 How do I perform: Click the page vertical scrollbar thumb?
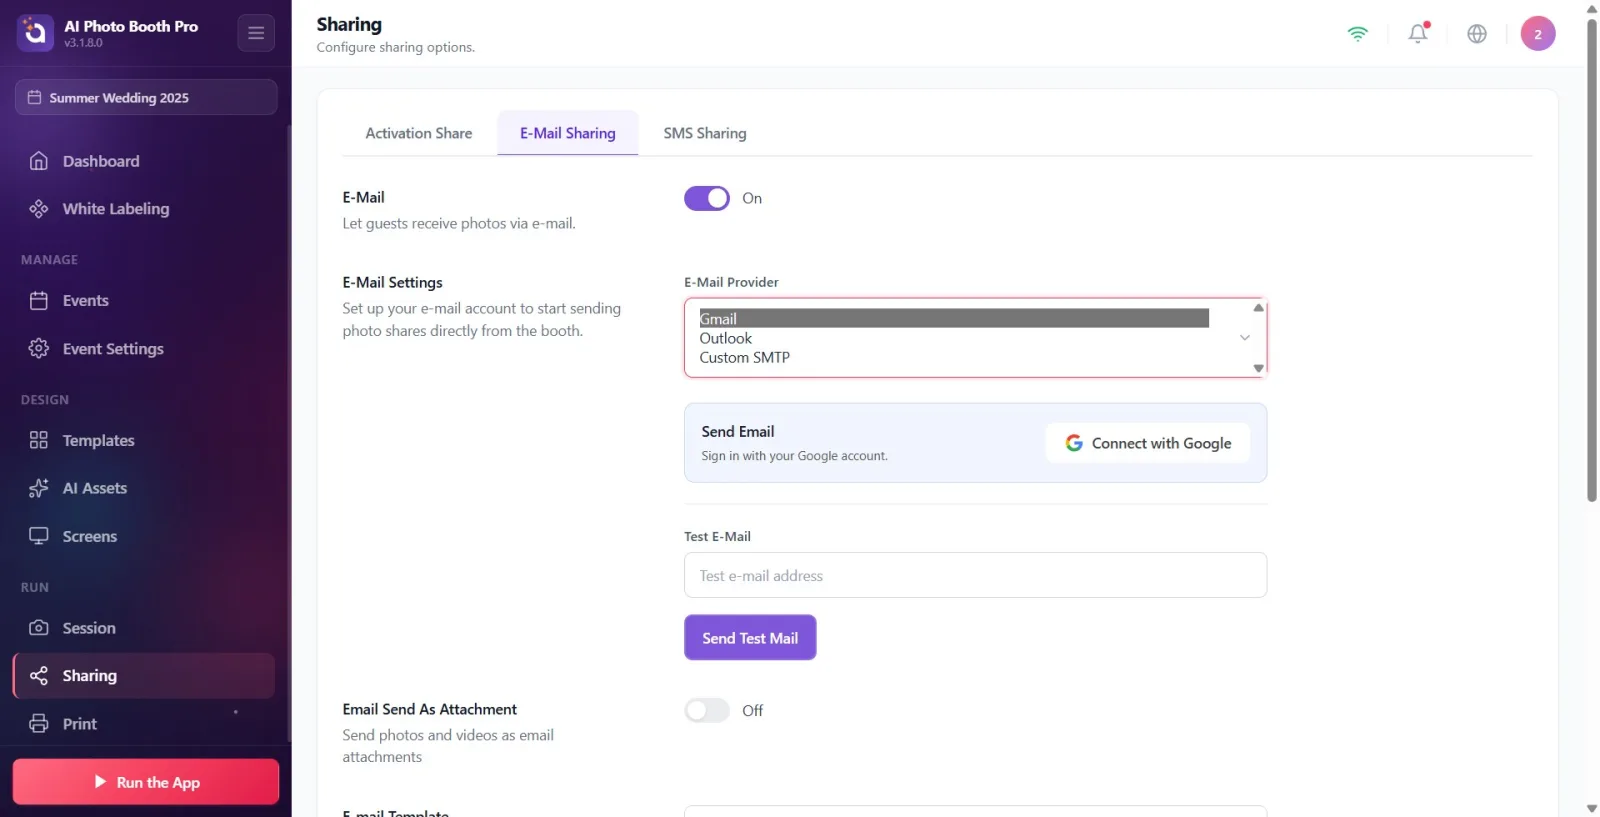[1592, 260]
